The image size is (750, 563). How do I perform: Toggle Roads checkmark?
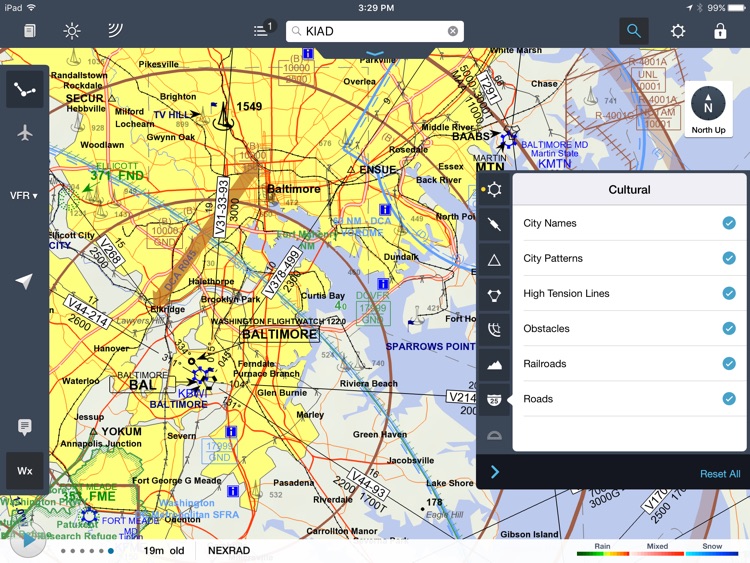(729, 398)
